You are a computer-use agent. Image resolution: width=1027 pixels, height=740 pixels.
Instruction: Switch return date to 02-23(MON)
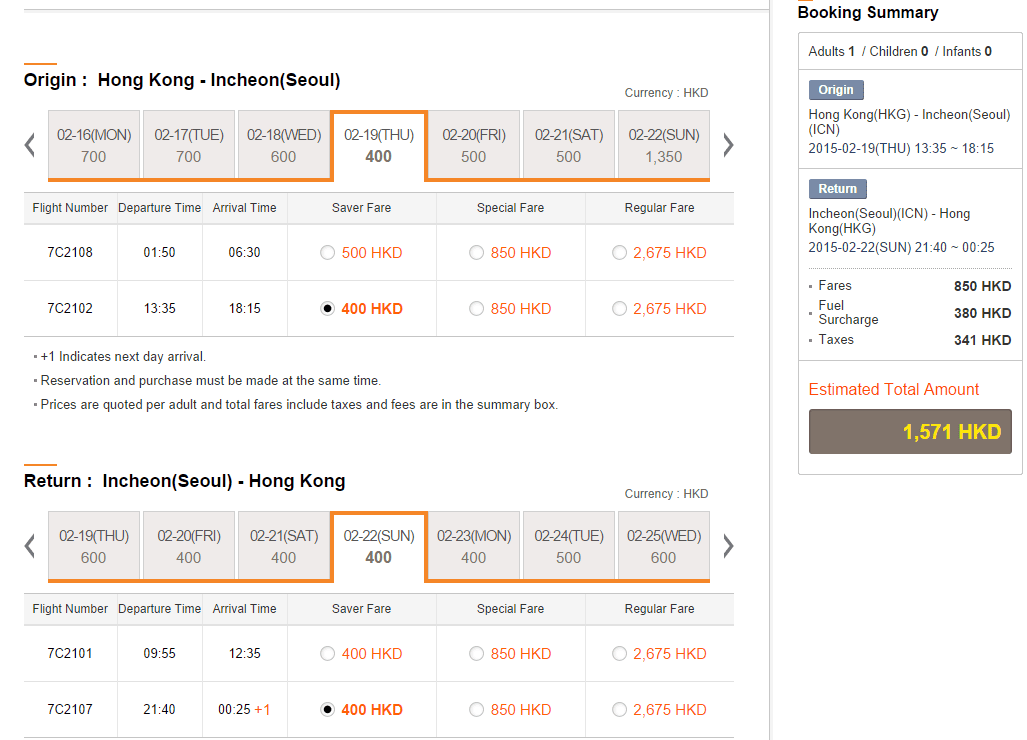pyautogui.click(x=474, y=546)
